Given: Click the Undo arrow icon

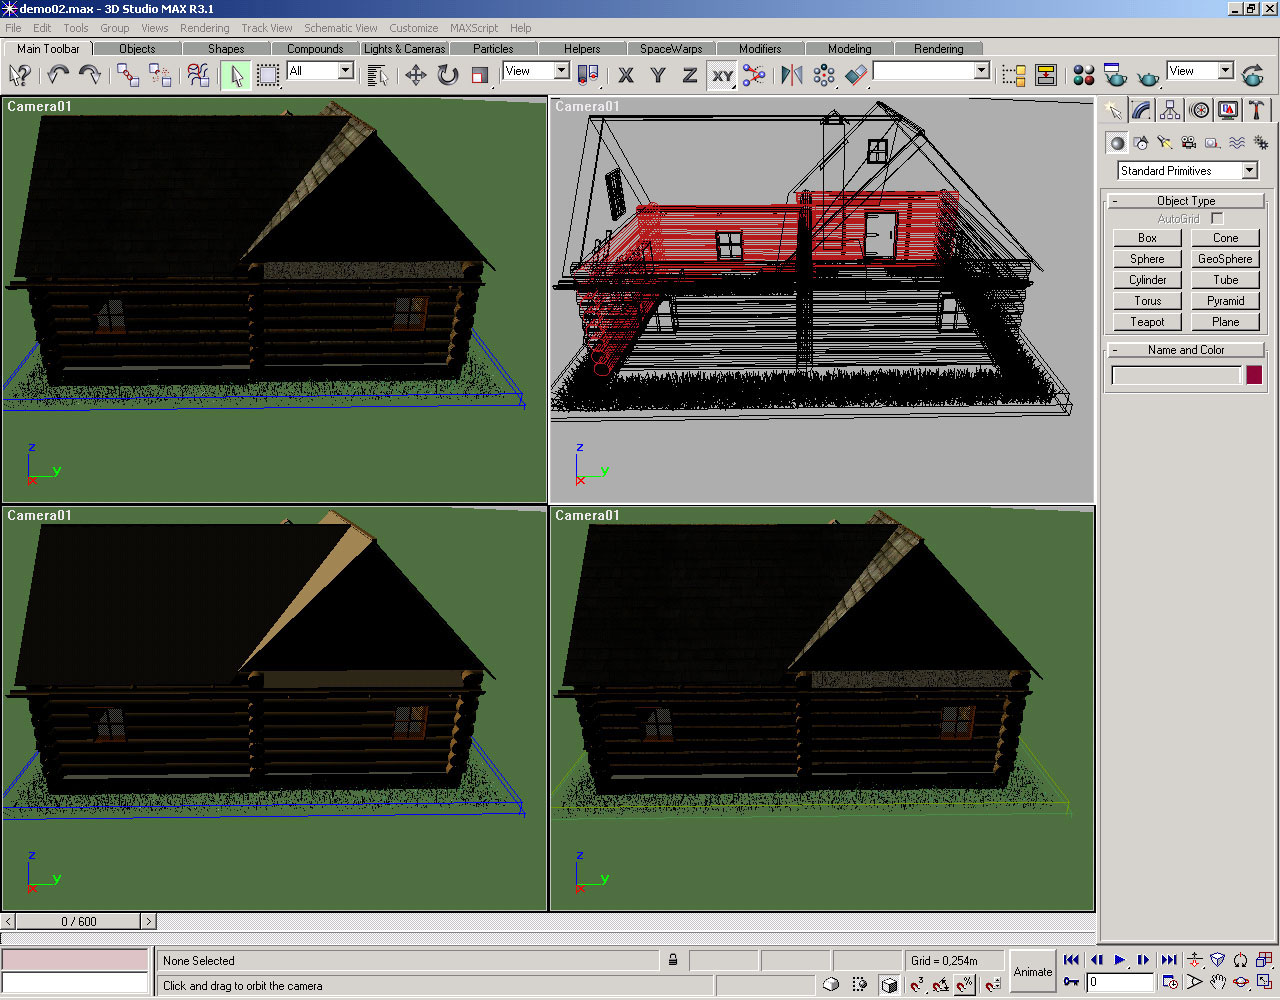Looking at the screenshot, I should [x=58, y=75].
